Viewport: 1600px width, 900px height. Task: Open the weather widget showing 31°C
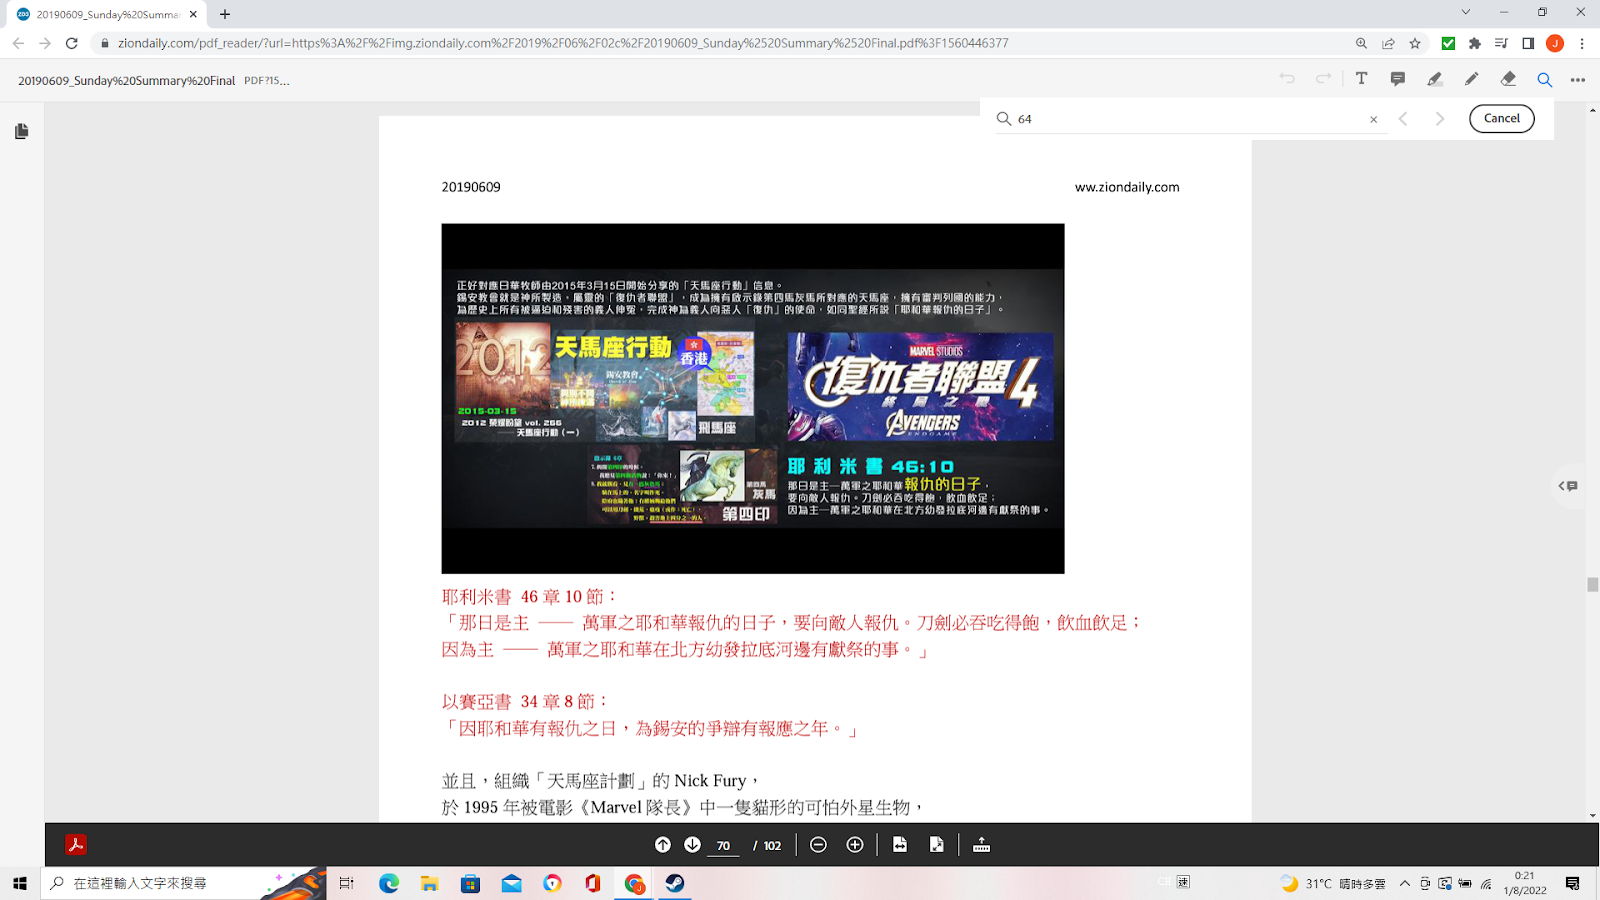(x=1333, y=883)
